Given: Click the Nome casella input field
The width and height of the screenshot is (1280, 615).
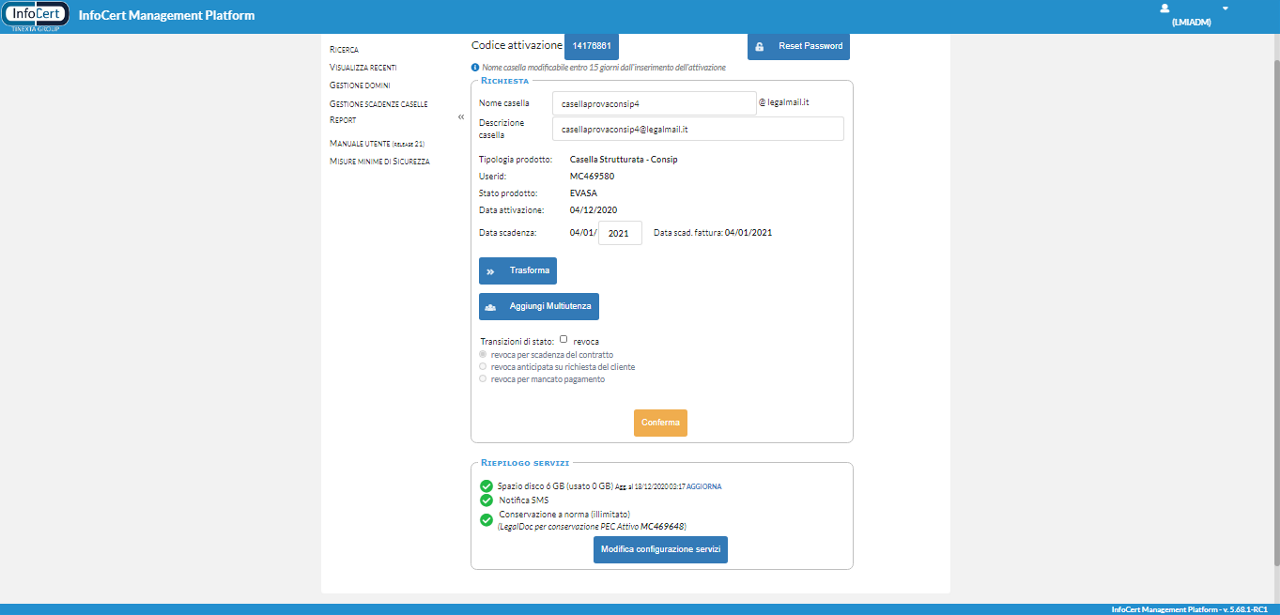Looking at the screenshot, I should tap(654, 103).
